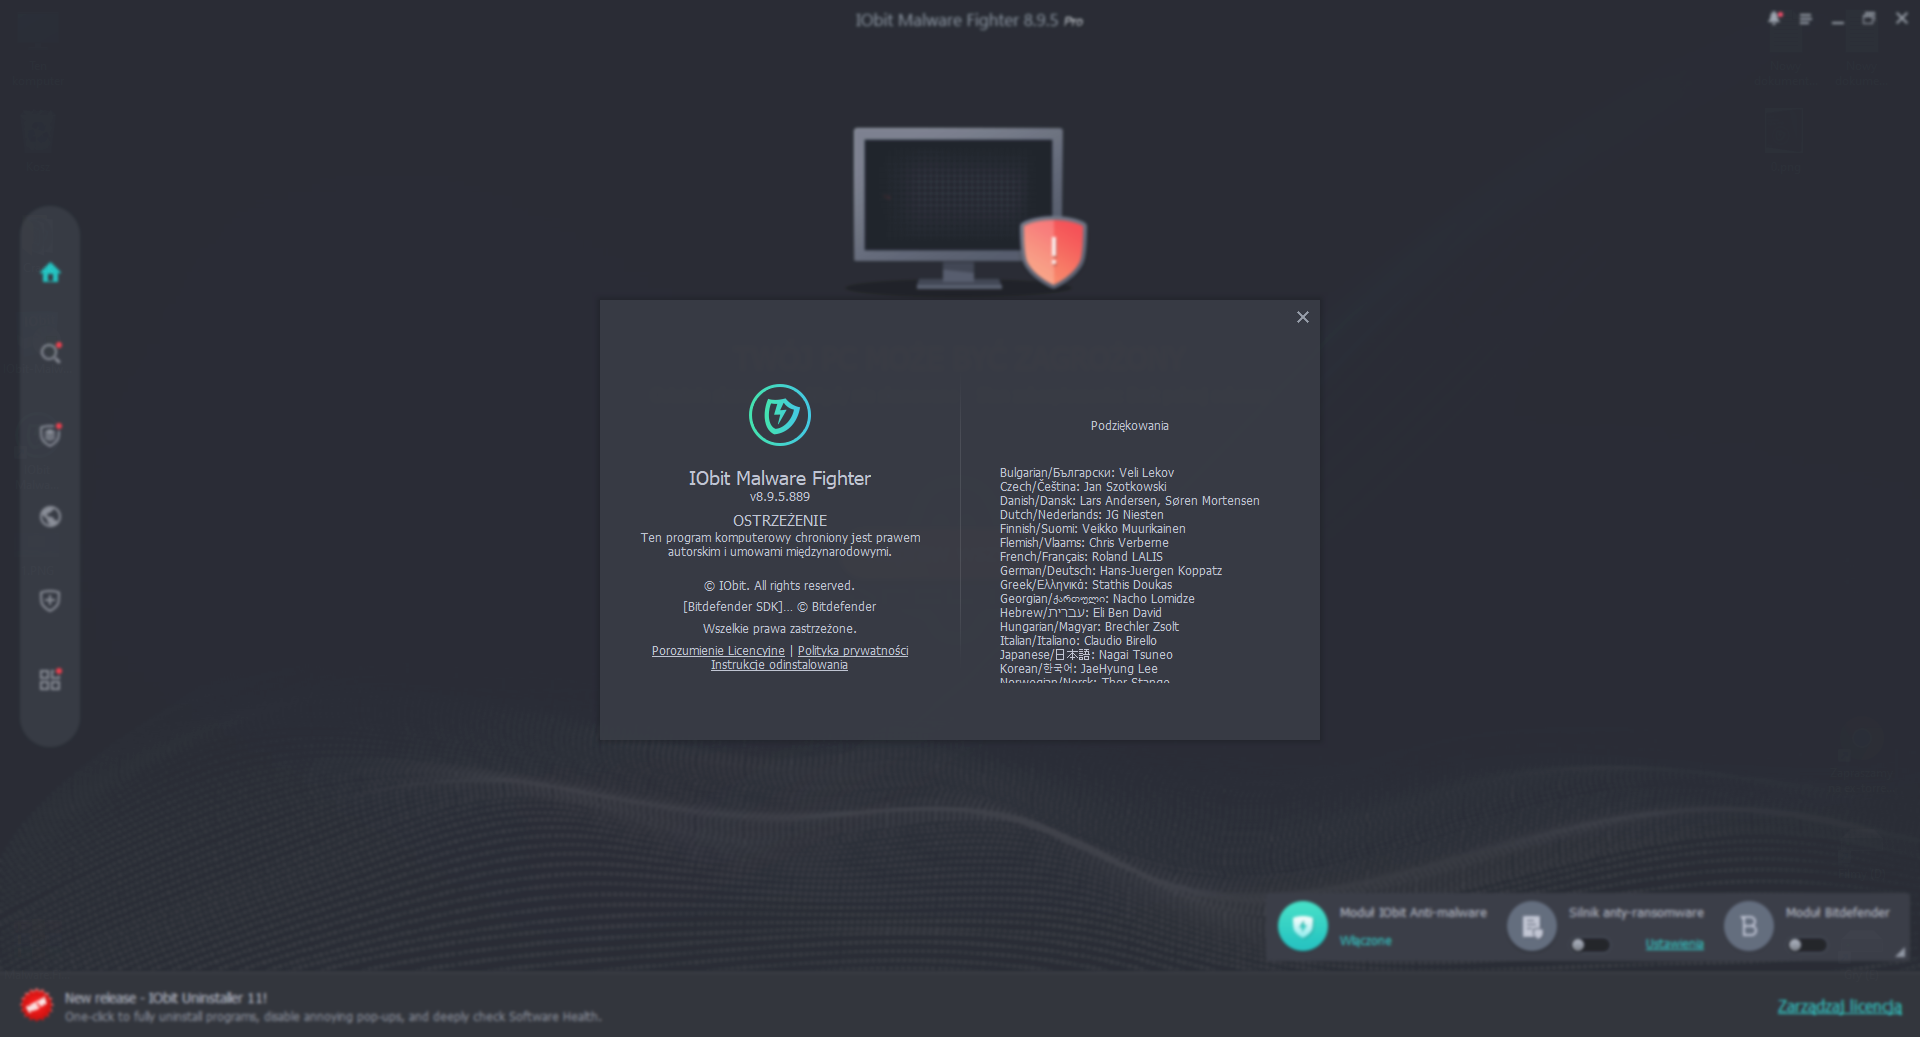Click the Zarządzaj licencją link
This screenshot has height=1037, width=1920.
click(1840, 1006)
